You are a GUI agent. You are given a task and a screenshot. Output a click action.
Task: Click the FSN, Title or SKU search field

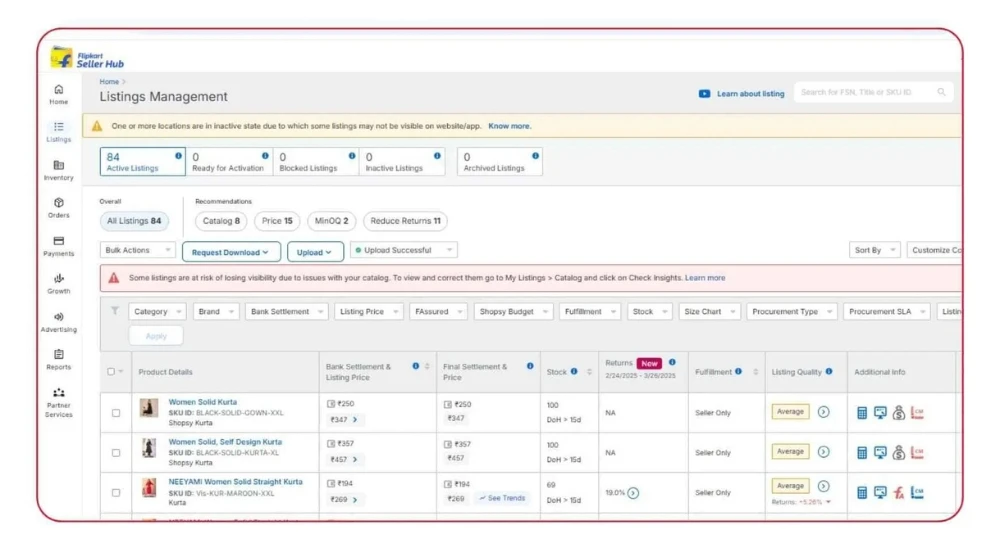(873, 92)
